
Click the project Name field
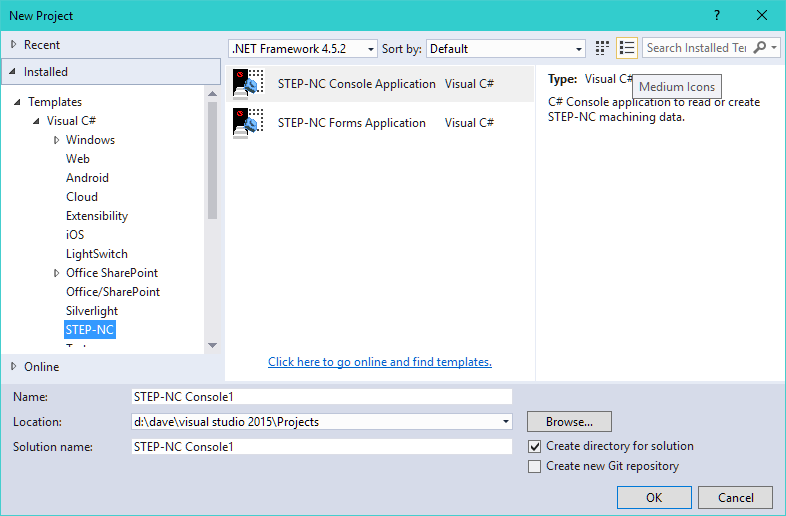(x=322, y=397)
